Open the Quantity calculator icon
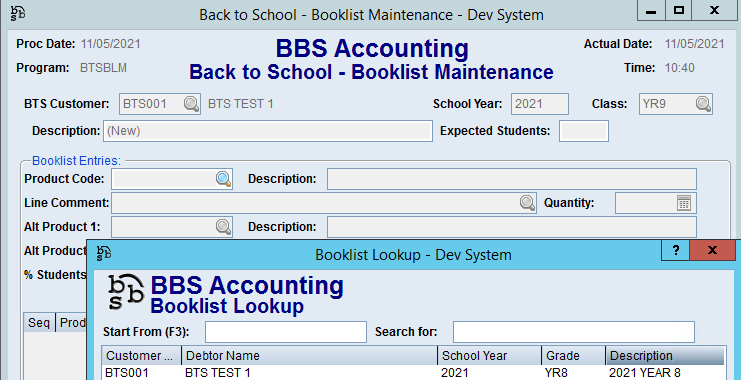 (x=684, y=203)
